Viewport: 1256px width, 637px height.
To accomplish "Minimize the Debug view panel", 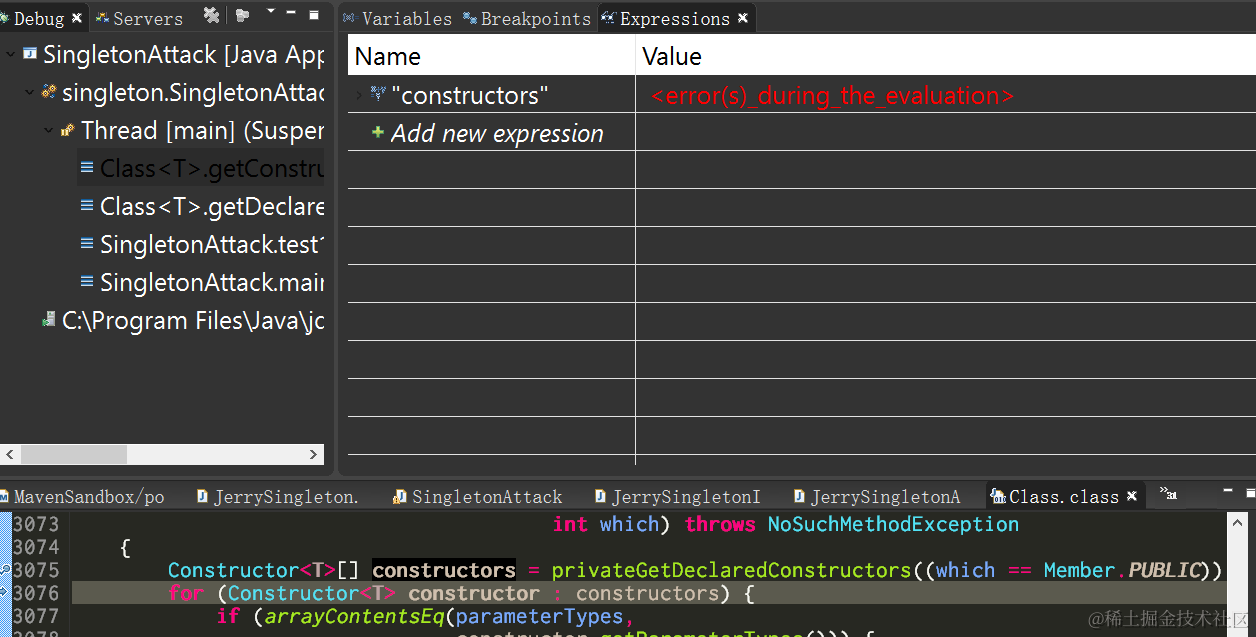I will point(291,13).
